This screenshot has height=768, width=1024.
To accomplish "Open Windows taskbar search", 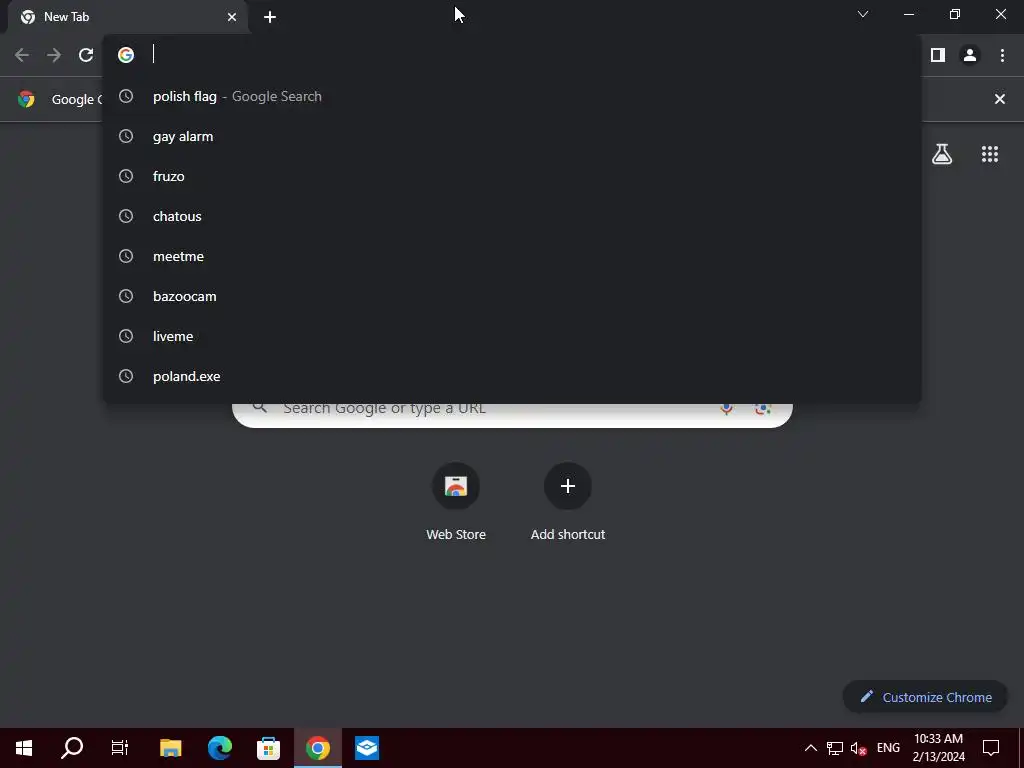I will (72, 748).
